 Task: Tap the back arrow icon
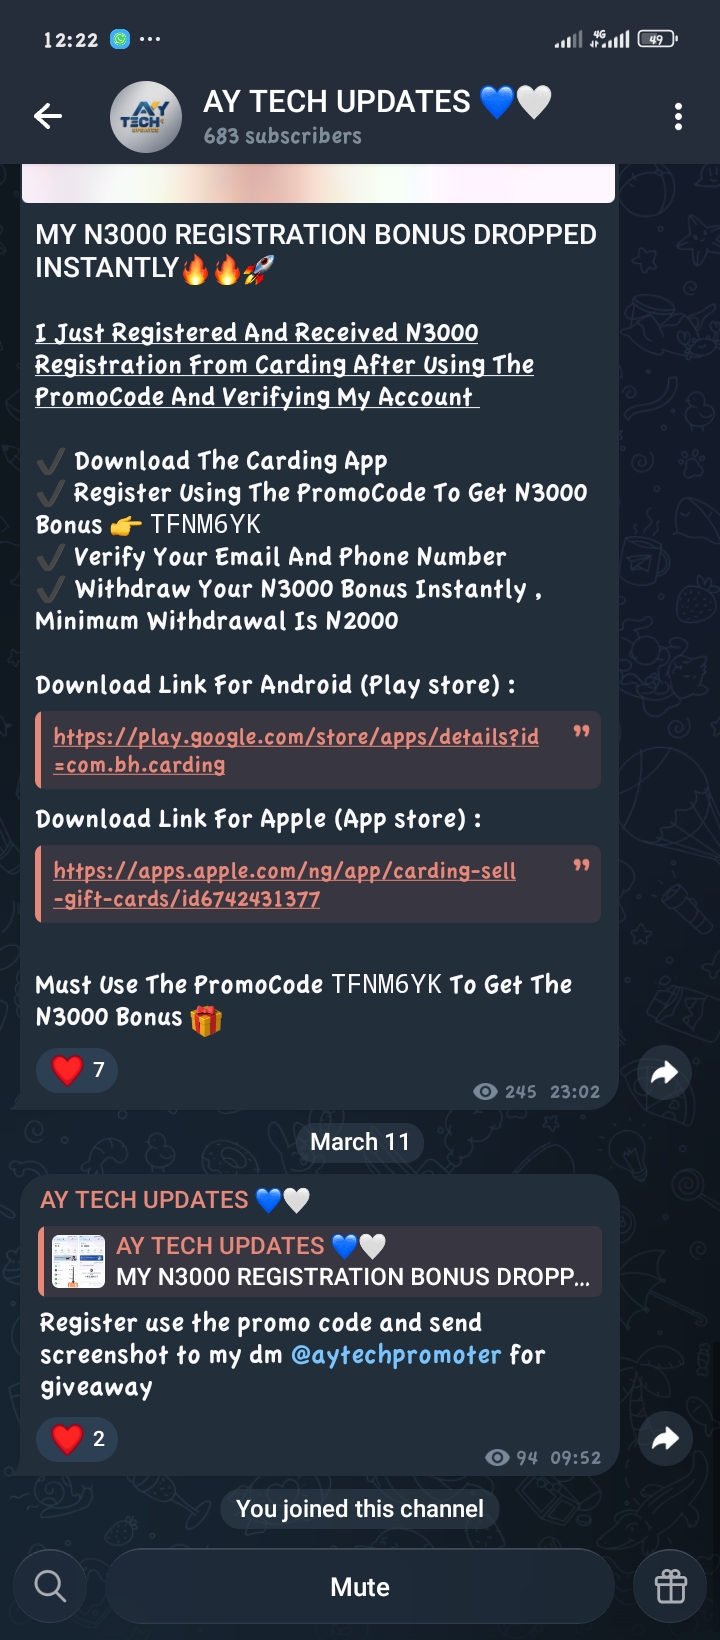48,117
